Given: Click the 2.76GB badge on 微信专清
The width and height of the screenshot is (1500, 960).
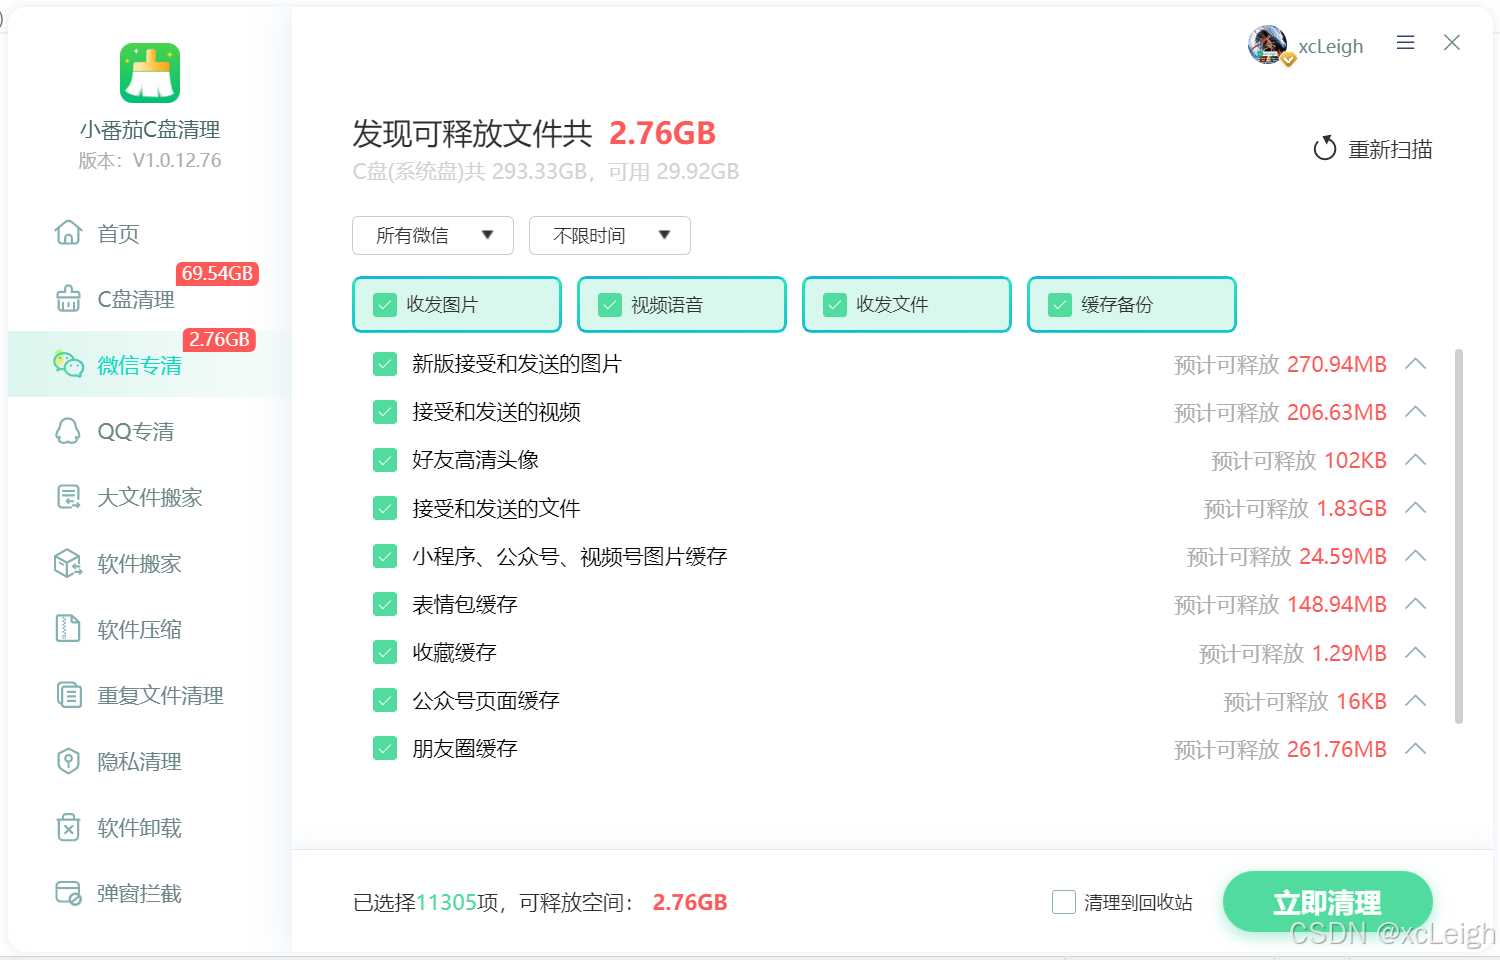Looking at the screenshot, I should [219, 339].
